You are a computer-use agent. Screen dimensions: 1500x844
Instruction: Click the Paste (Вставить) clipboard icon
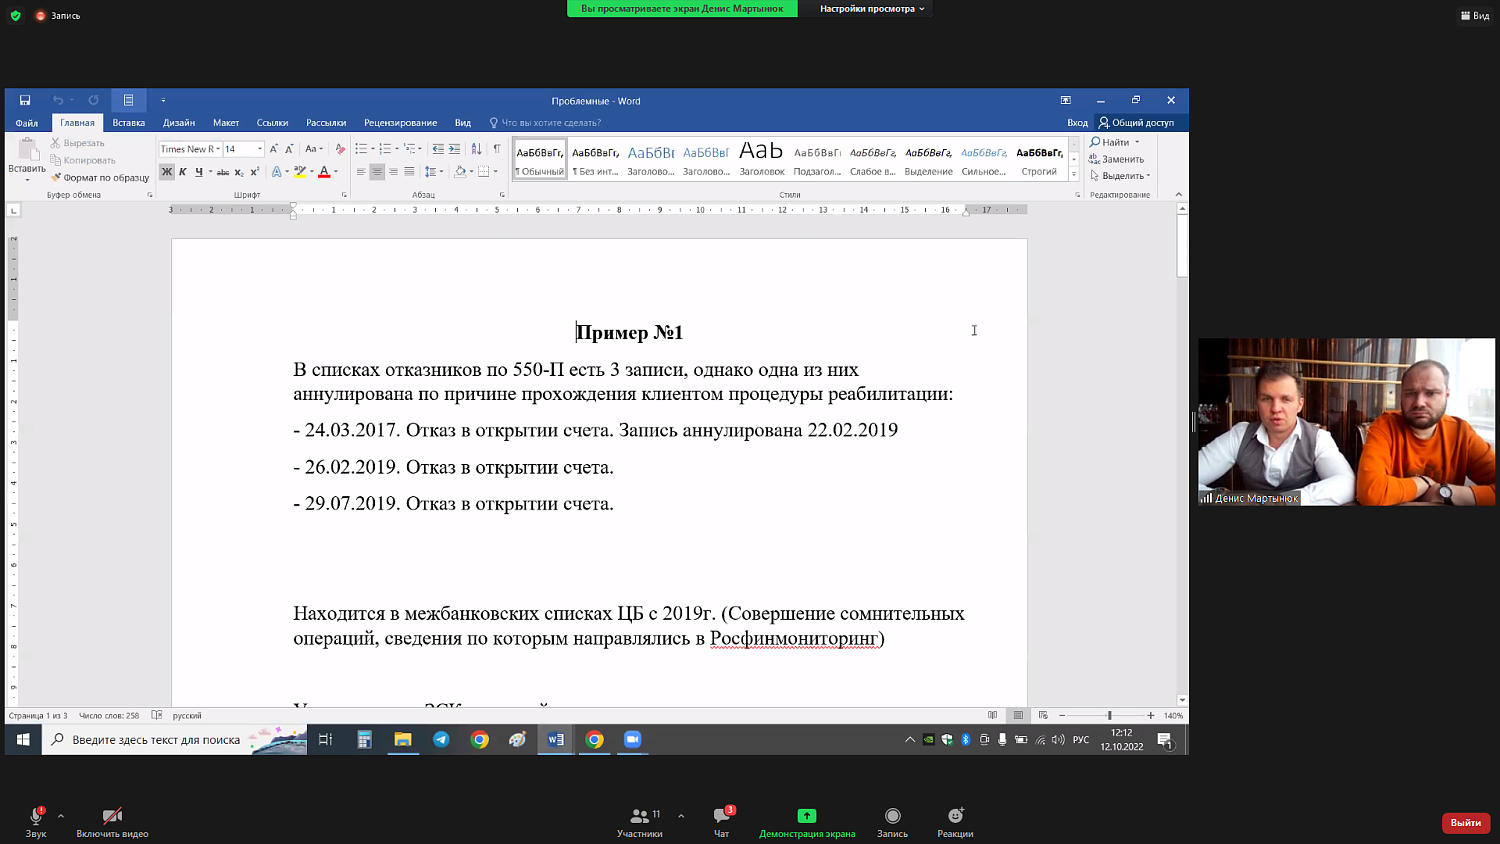click(27, 150)
